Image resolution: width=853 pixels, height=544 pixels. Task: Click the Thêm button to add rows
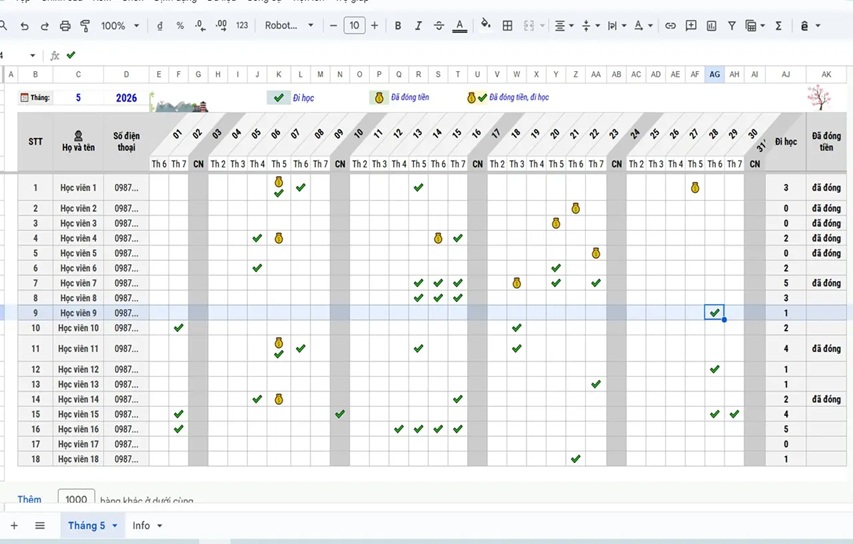coord(30,499)
